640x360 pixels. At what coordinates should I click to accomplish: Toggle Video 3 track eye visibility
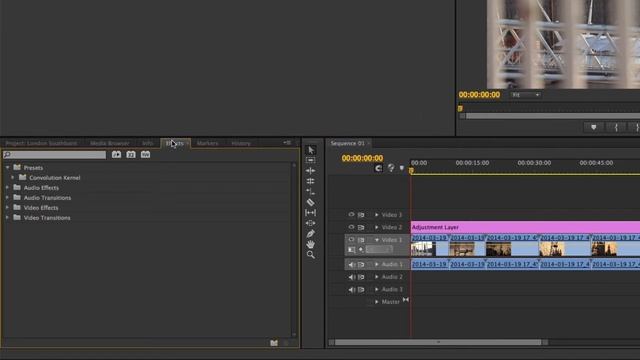(351, 215)
